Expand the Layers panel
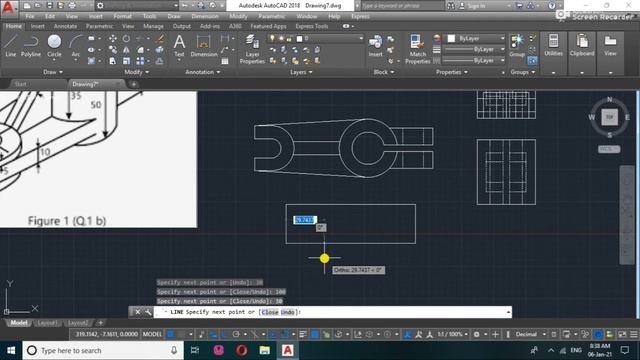 [x=301, y=72]
